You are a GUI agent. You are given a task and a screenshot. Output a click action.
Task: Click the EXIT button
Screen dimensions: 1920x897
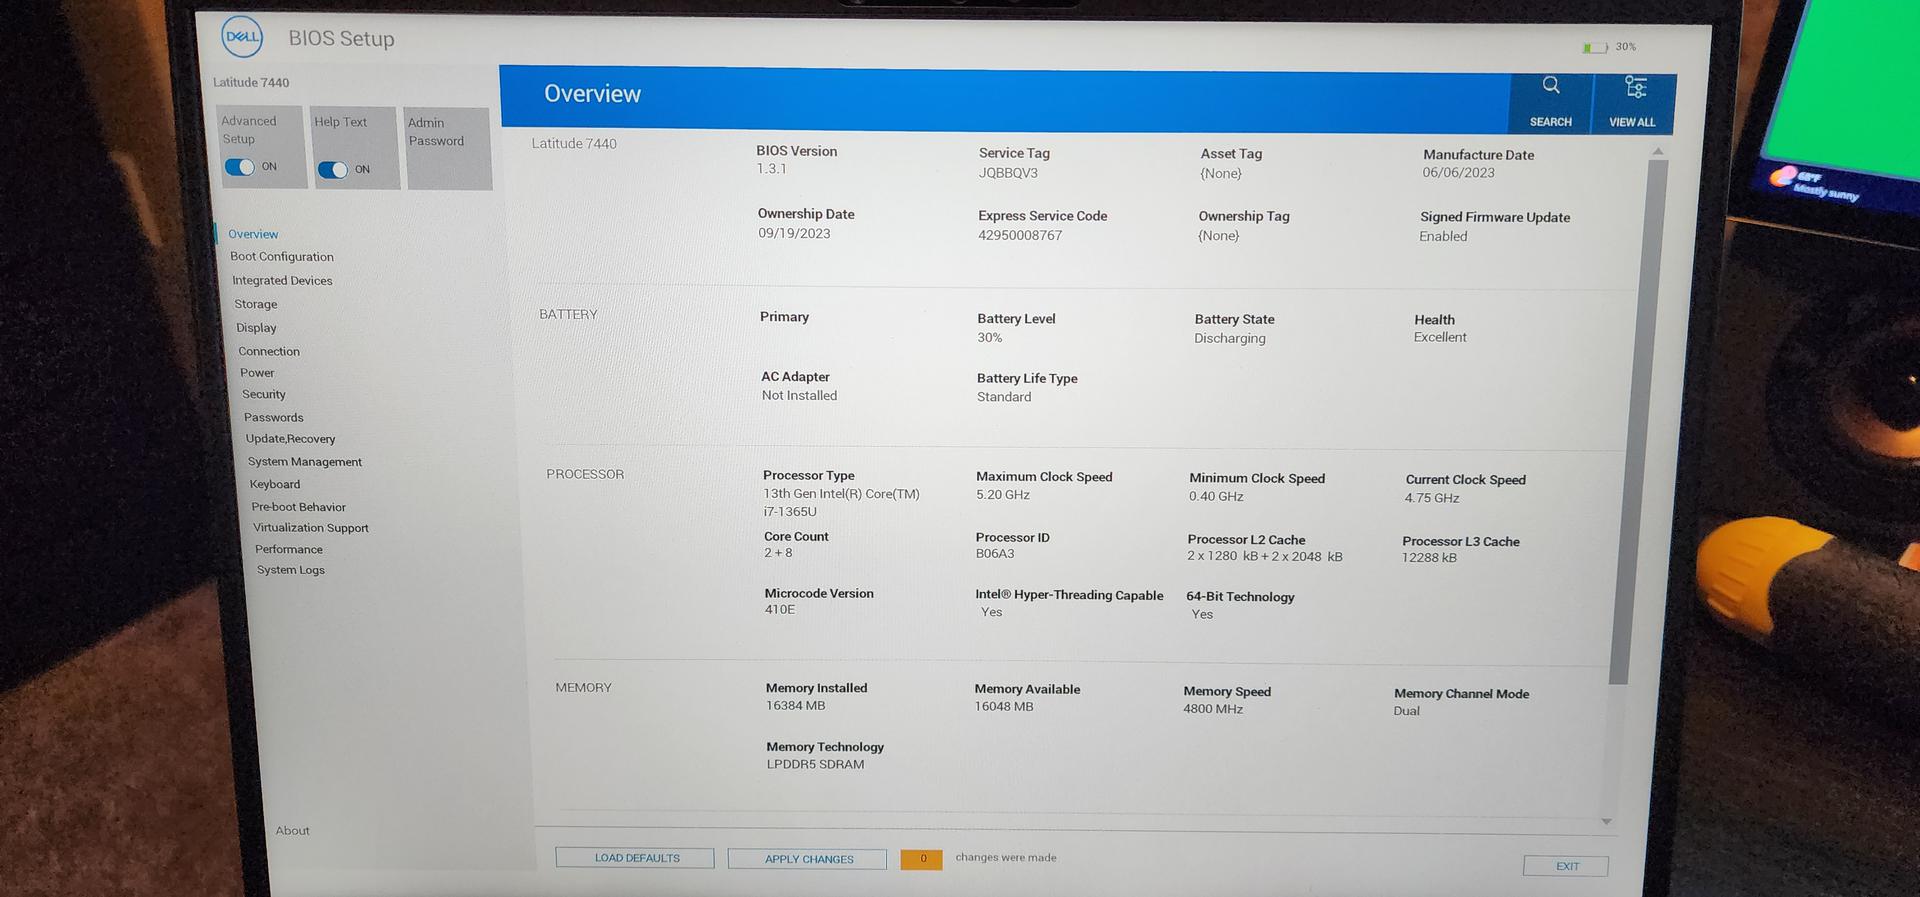pyautogui.click(x=1566, y=866)
